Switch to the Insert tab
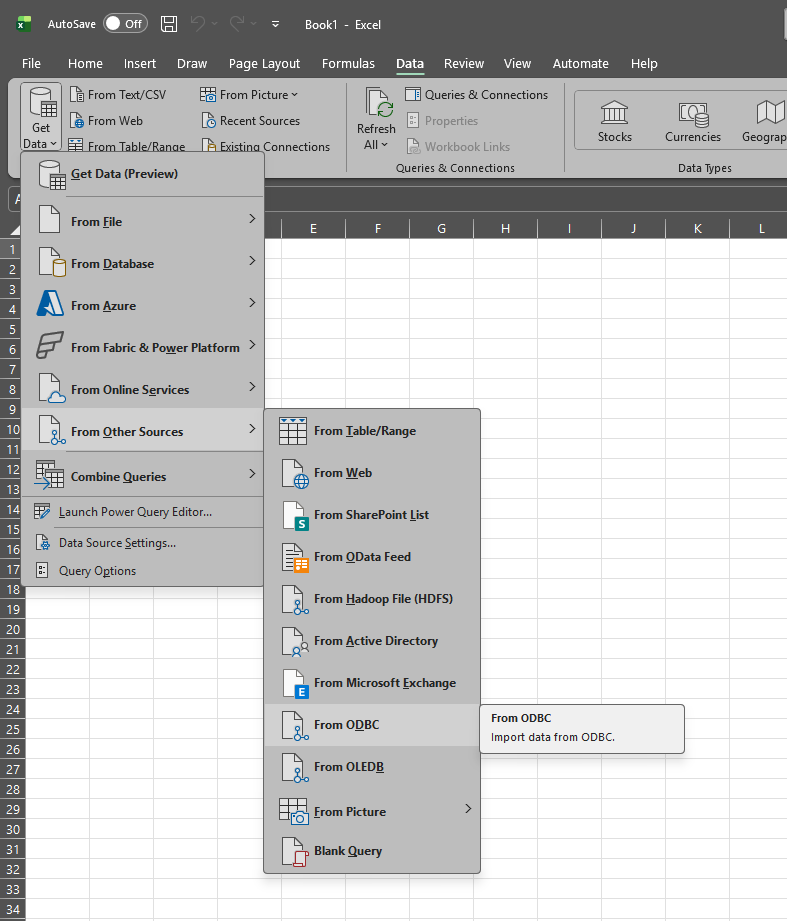The image size is (800, 921). pos(140,63)
